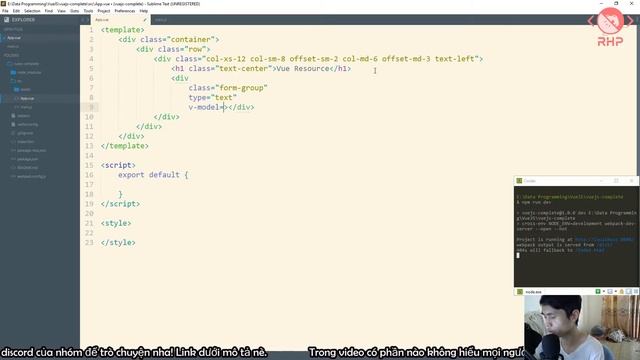Open webpack.config.js in the sidebar
640x360 pixels.
[x=31, y=176]
